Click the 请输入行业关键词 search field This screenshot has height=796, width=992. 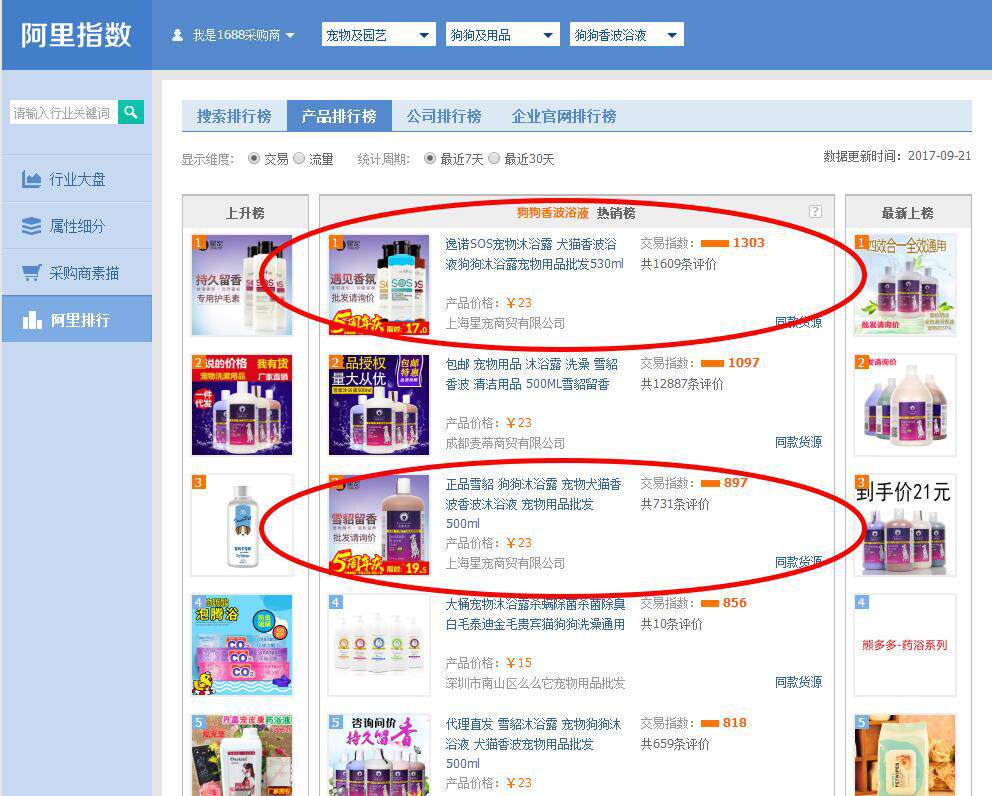tap(63, 113)
